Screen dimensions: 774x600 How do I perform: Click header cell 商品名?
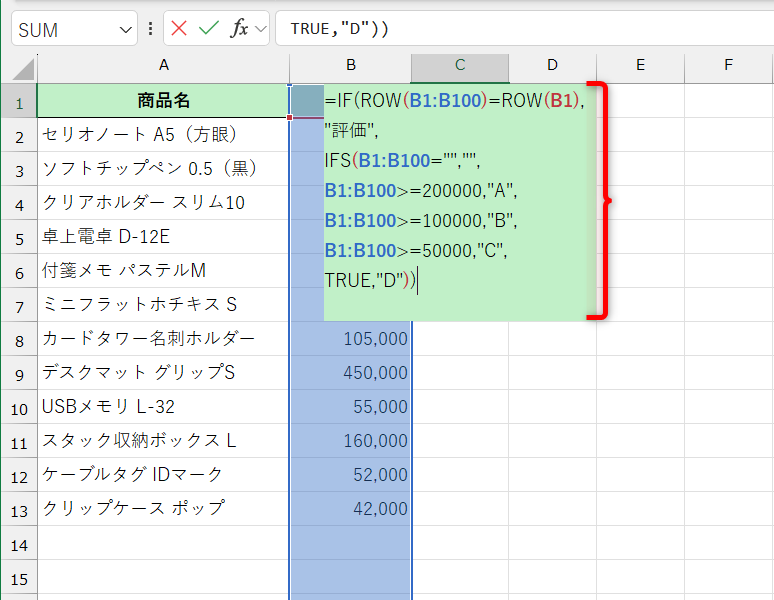[163, 101]
